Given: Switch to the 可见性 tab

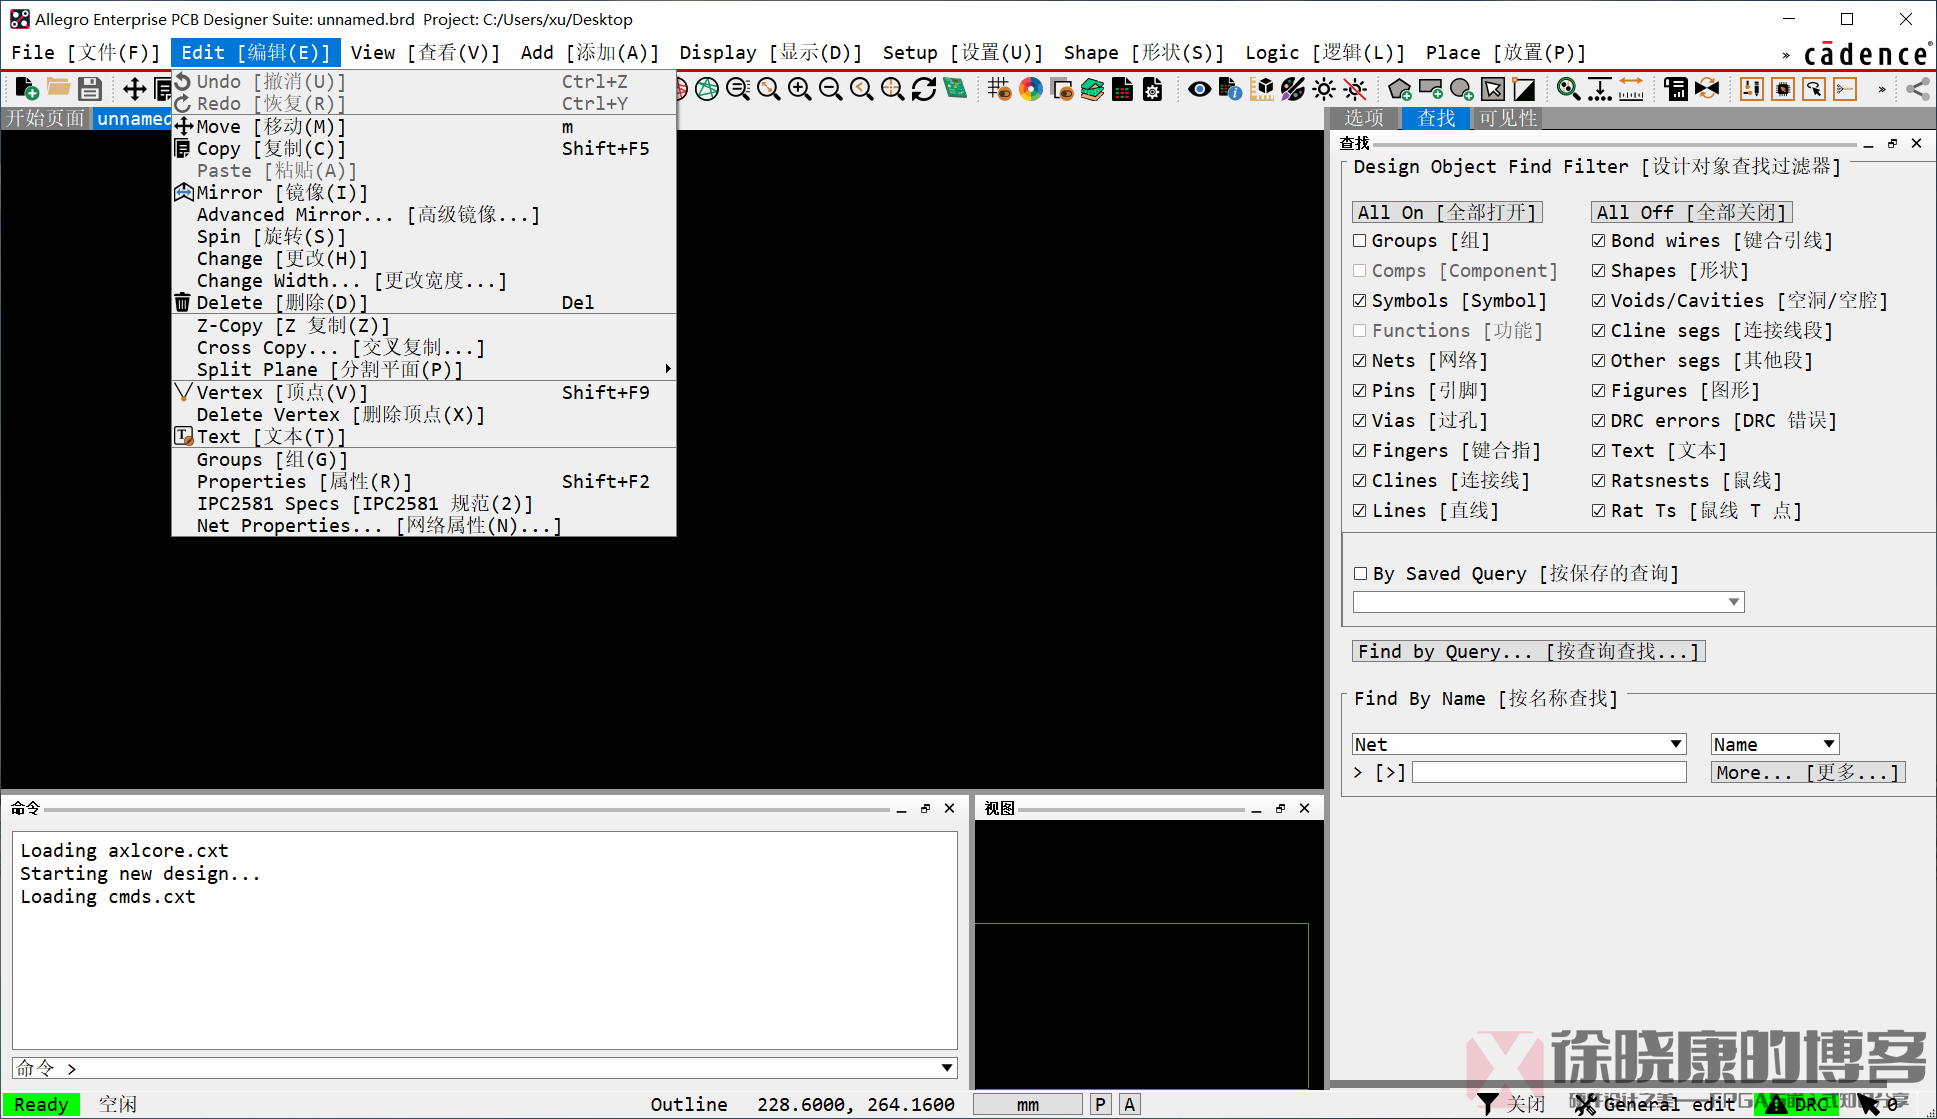Looking at the screenshot, I should tap(1507, 118).
